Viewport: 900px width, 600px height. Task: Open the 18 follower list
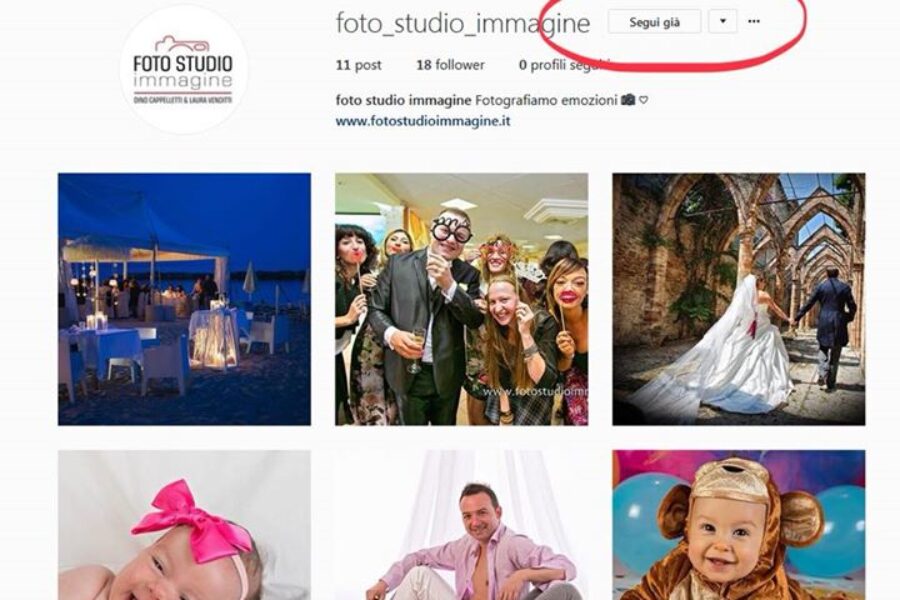coord(451,65)
